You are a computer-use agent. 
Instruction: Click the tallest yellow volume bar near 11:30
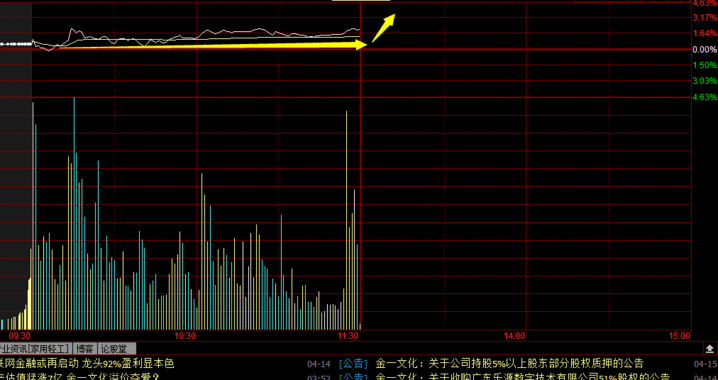tap(346, 220)
